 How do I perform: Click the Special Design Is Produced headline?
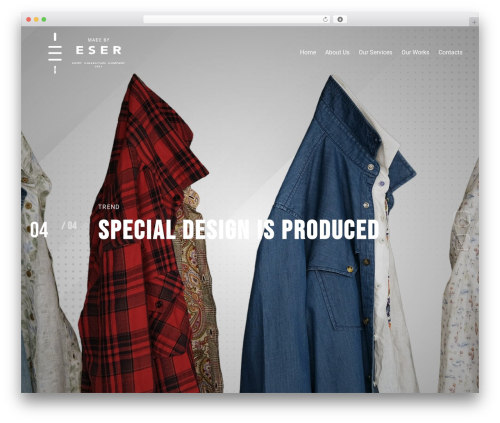coord(239,229)
